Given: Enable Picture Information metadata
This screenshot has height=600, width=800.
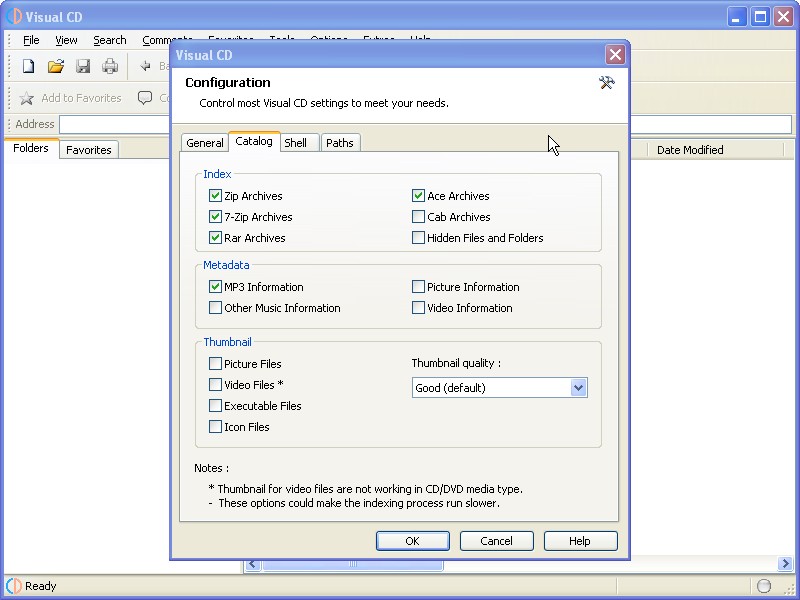Looking at the screenshot, I should click(x=418, y=286).
